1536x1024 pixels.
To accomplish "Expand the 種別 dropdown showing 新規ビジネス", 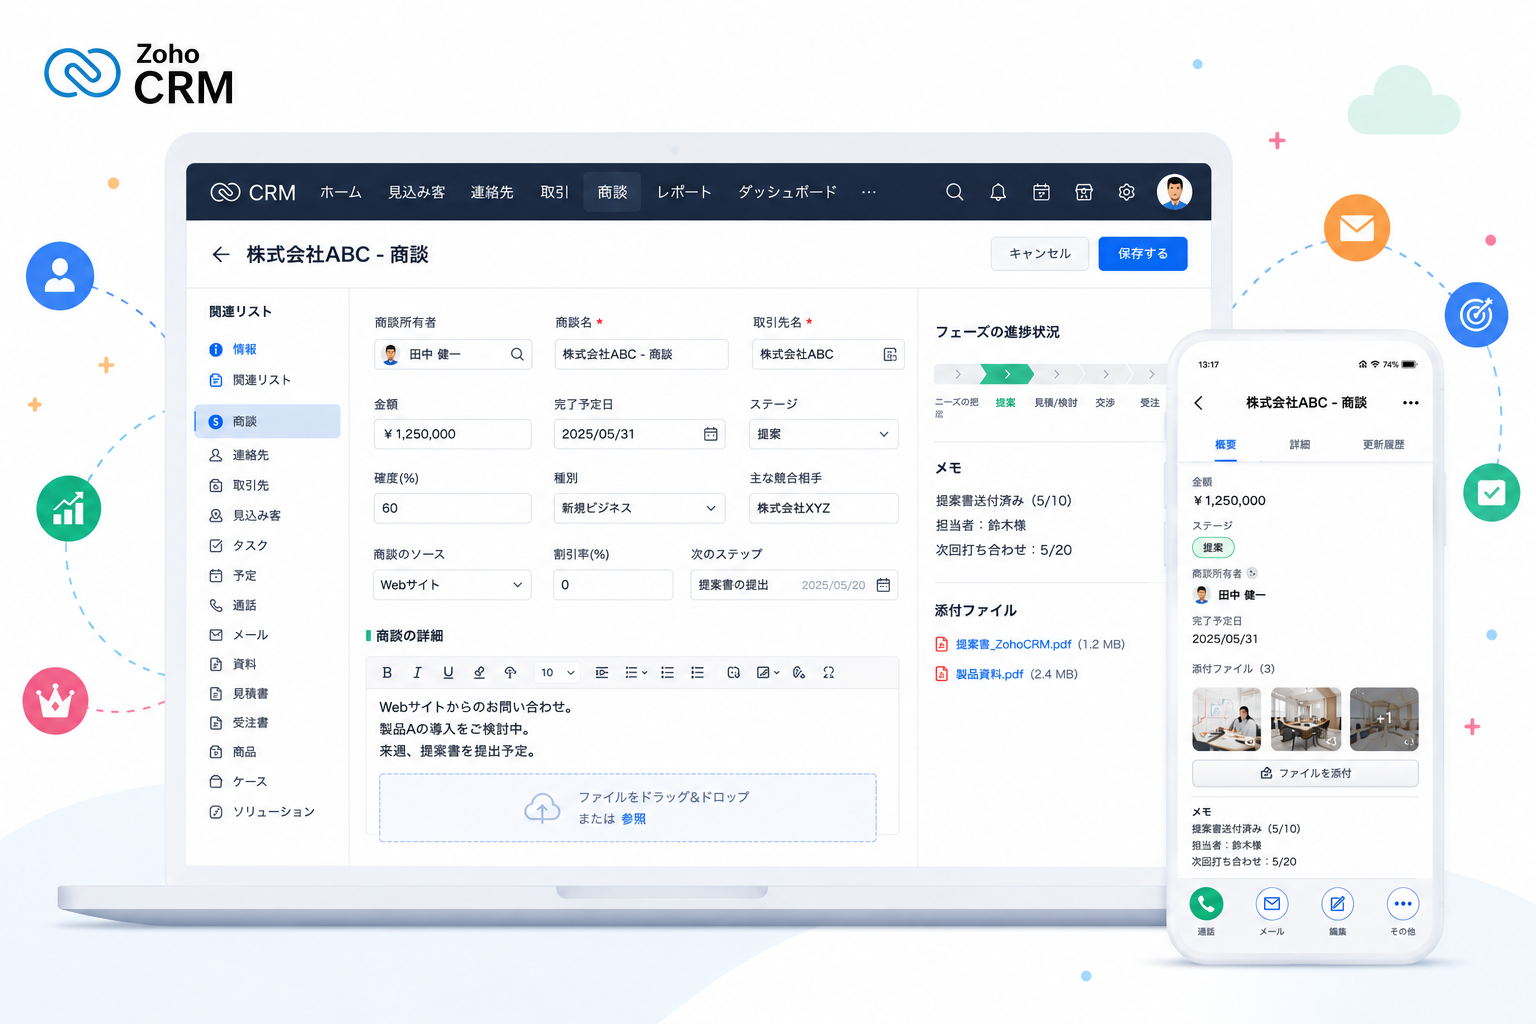I will (638, 508).
